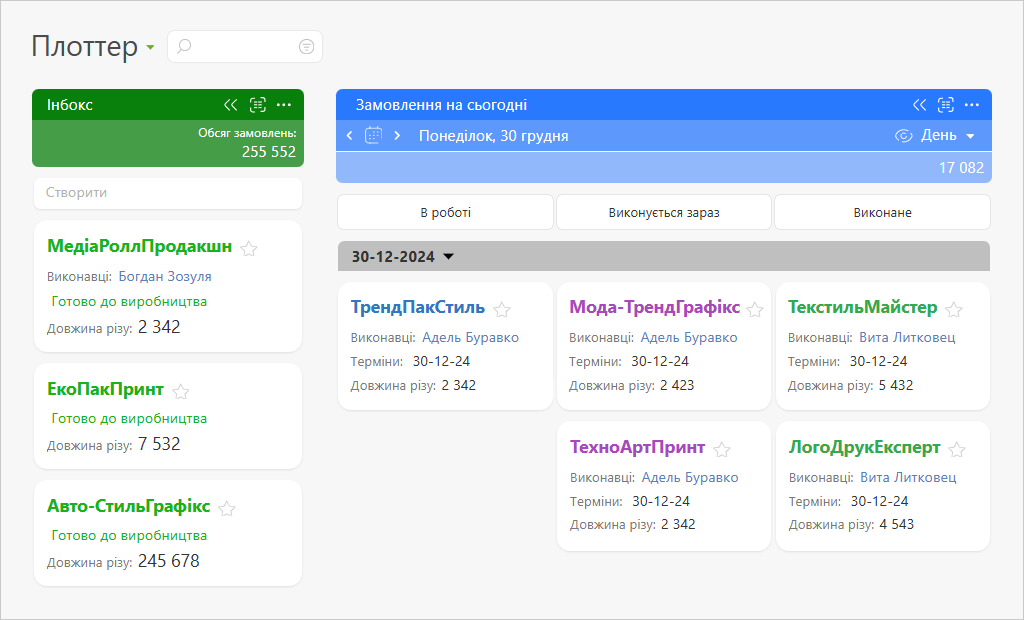This screenshot has height=620, width=1024.
Task: Select the Виконане tab
Action: click(x=882, y=212)
